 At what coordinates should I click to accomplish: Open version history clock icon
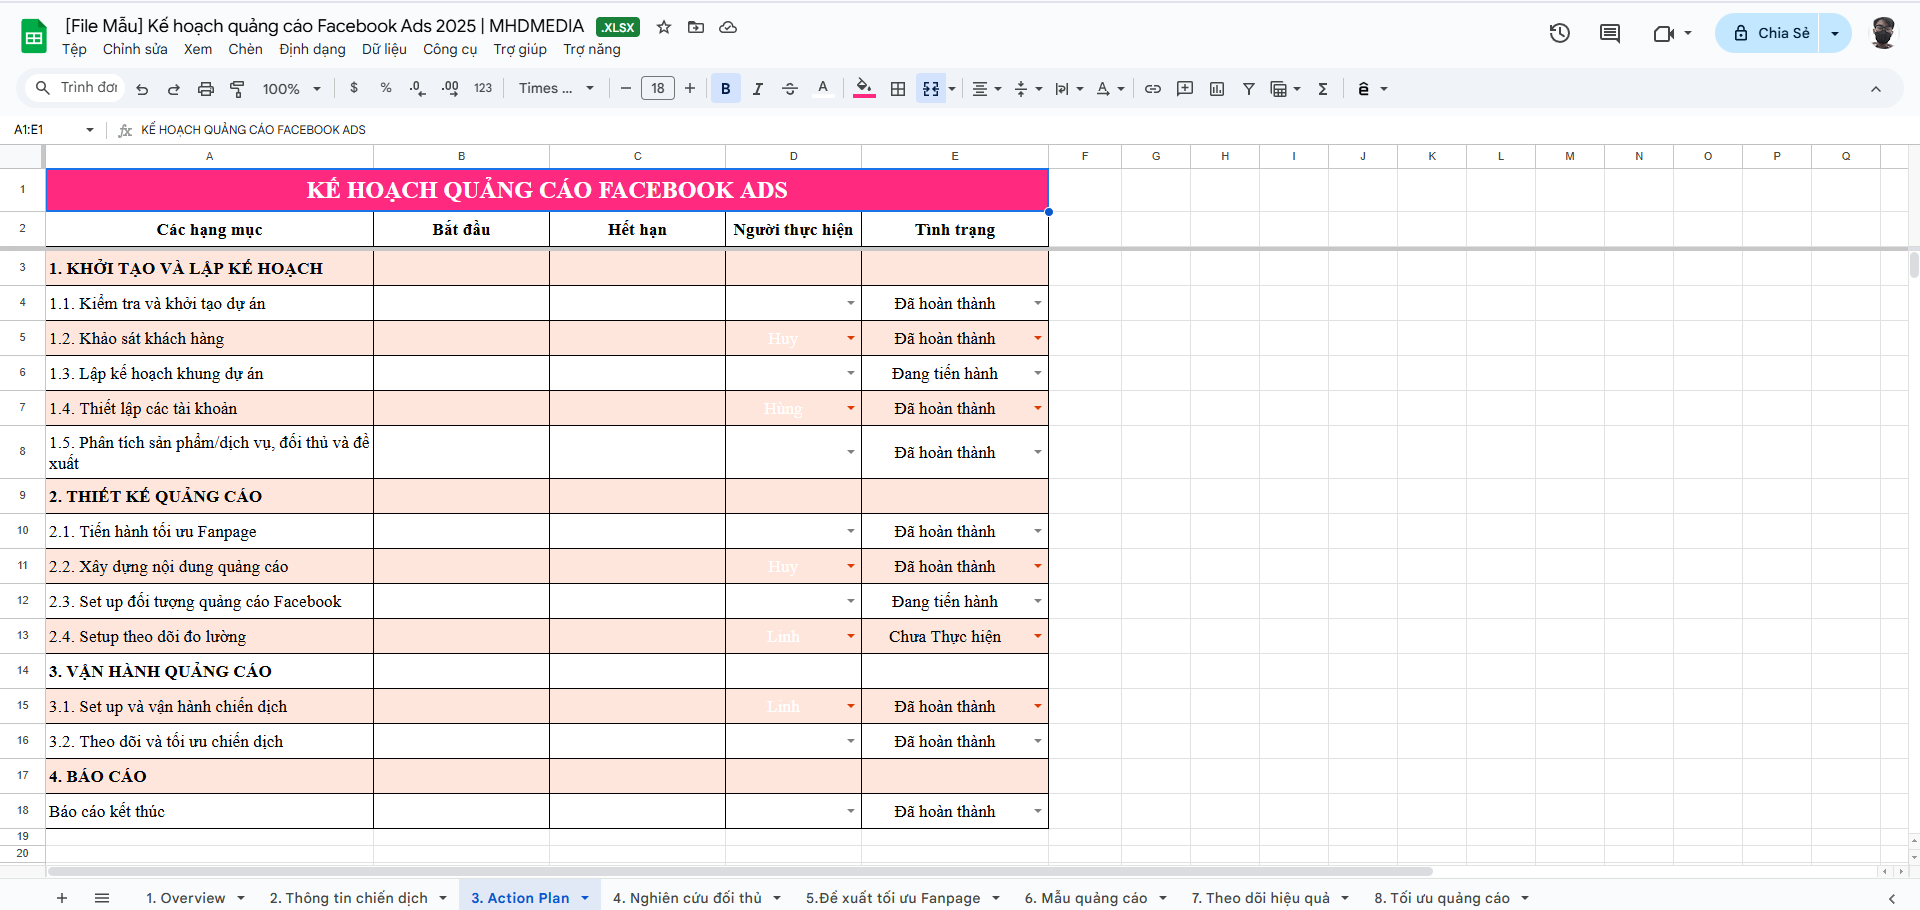1560,33
